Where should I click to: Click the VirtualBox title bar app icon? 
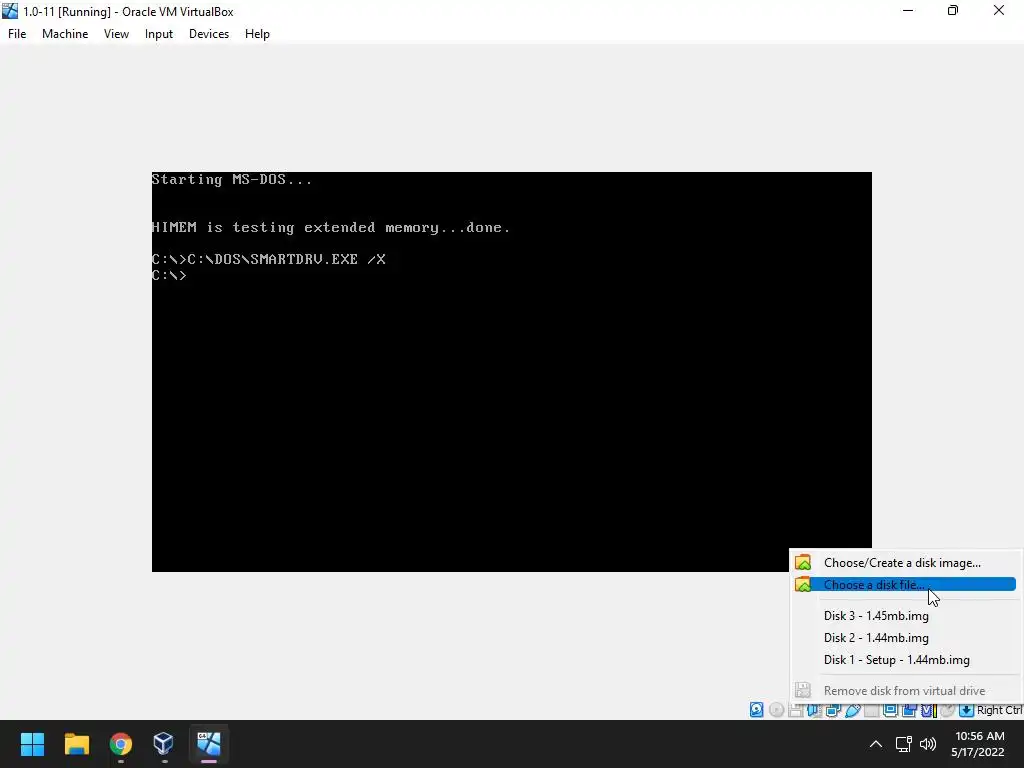tap(10, 11)
